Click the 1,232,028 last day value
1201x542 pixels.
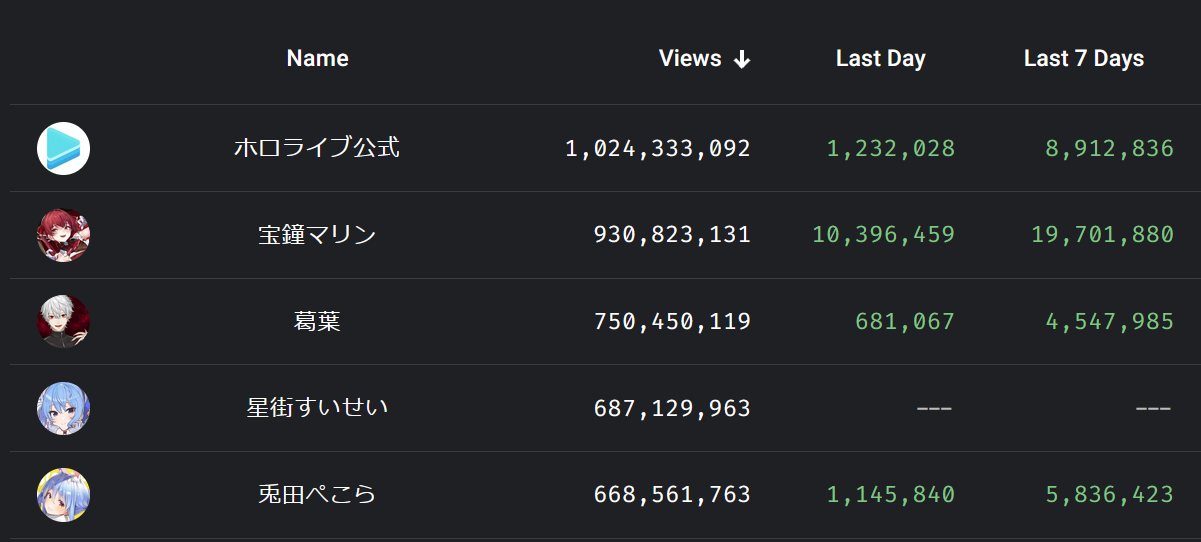891,149
